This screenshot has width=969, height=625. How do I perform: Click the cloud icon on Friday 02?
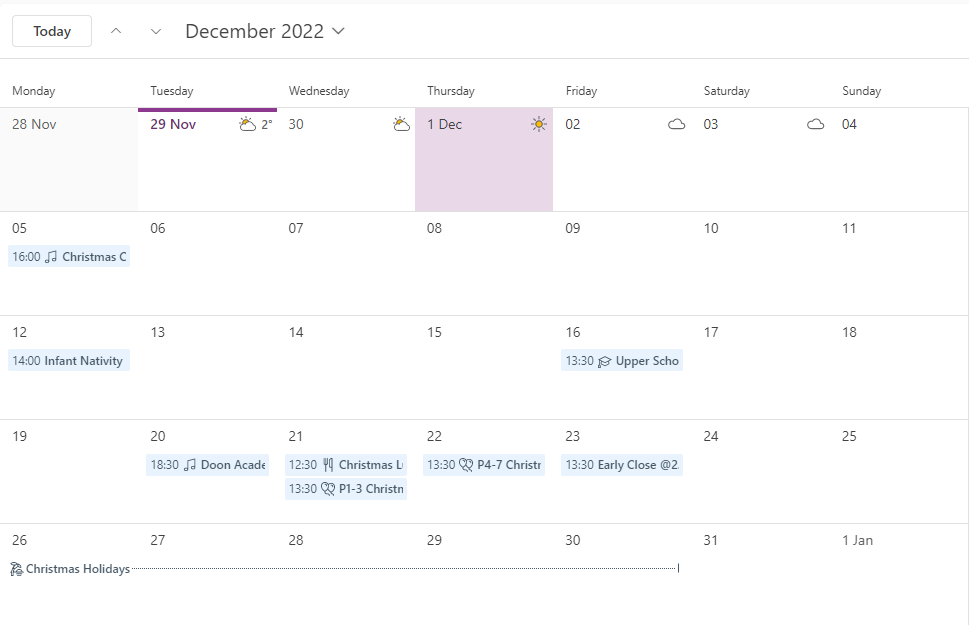(x=677, y=125)
